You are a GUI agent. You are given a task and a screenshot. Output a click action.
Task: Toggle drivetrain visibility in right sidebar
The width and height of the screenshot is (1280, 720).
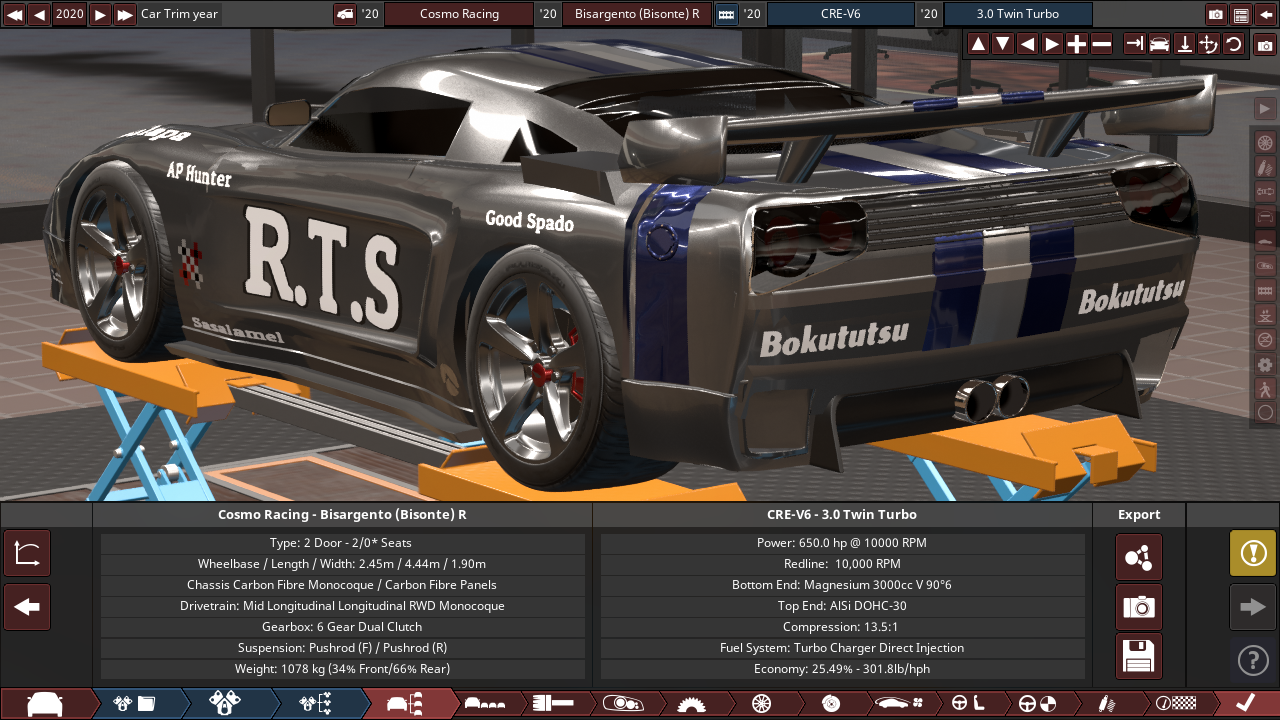1265,191
